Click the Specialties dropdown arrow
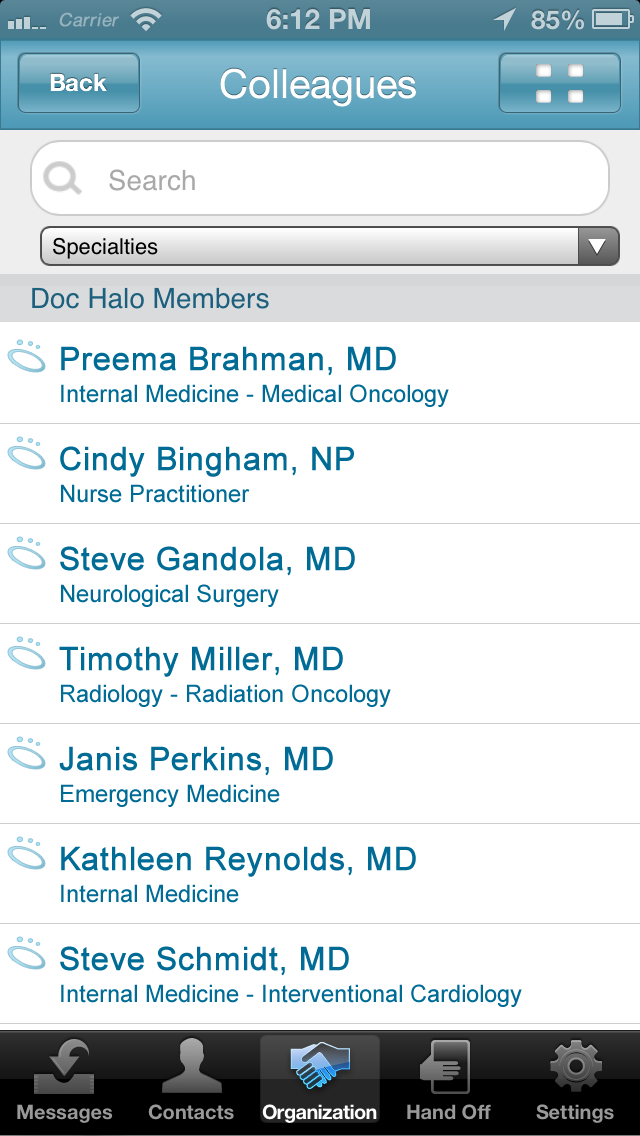This screenshot has height=1136, width=640. coord(598,246)
